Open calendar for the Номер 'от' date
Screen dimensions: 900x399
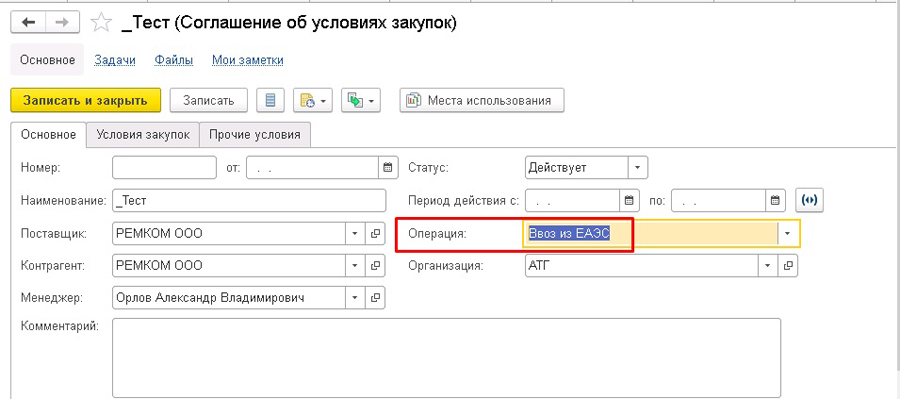click(388, 168)
